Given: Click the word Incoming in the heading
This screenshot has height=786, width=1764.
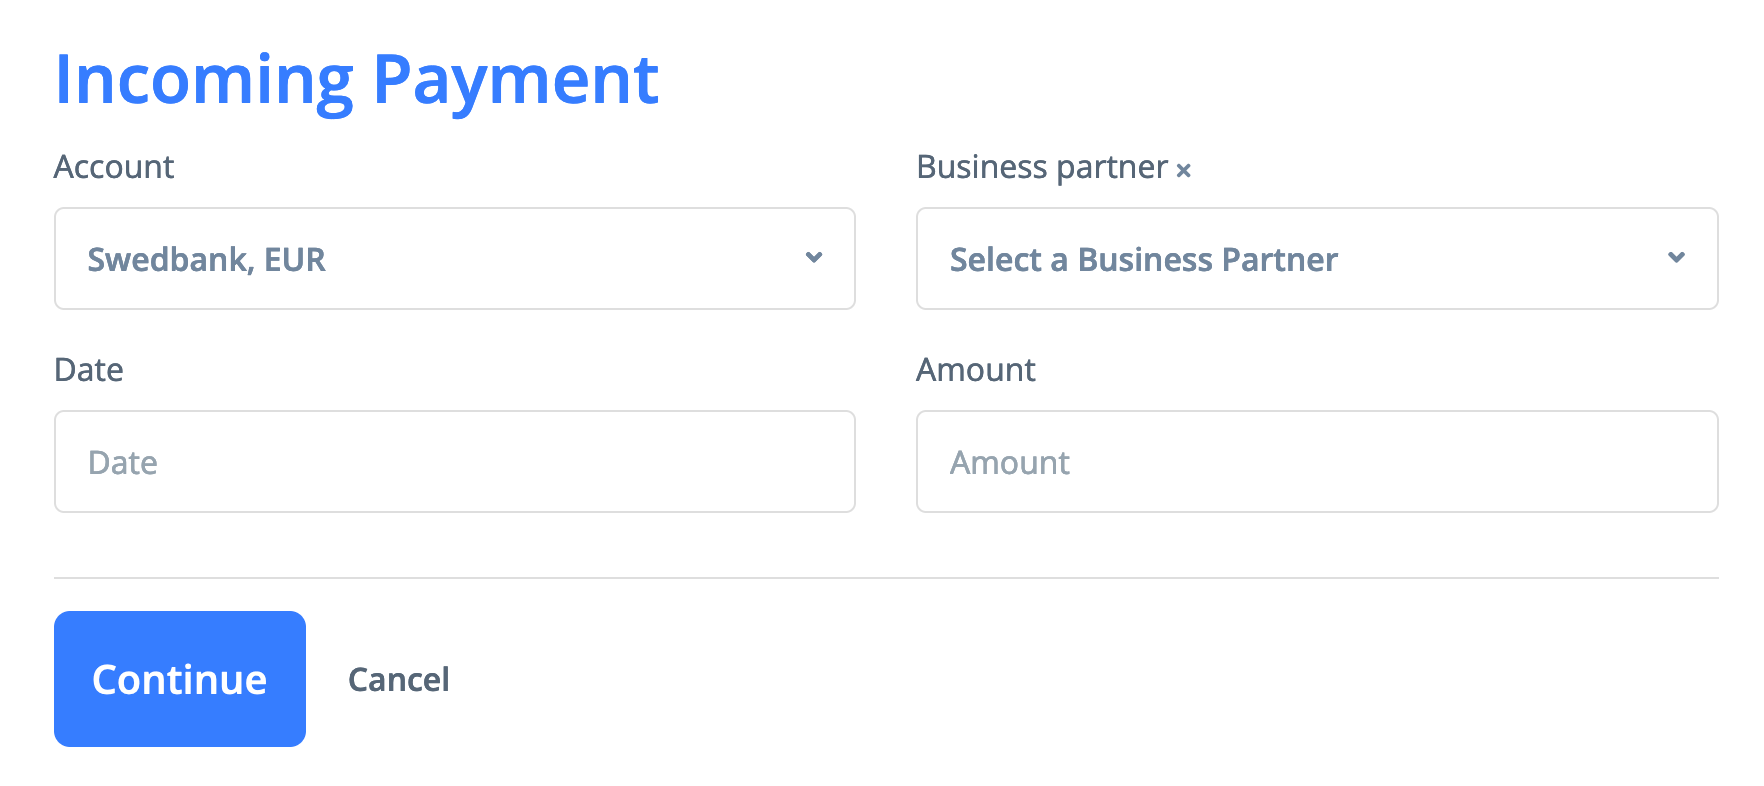Looking at the screenshot, I should [204, 80].
